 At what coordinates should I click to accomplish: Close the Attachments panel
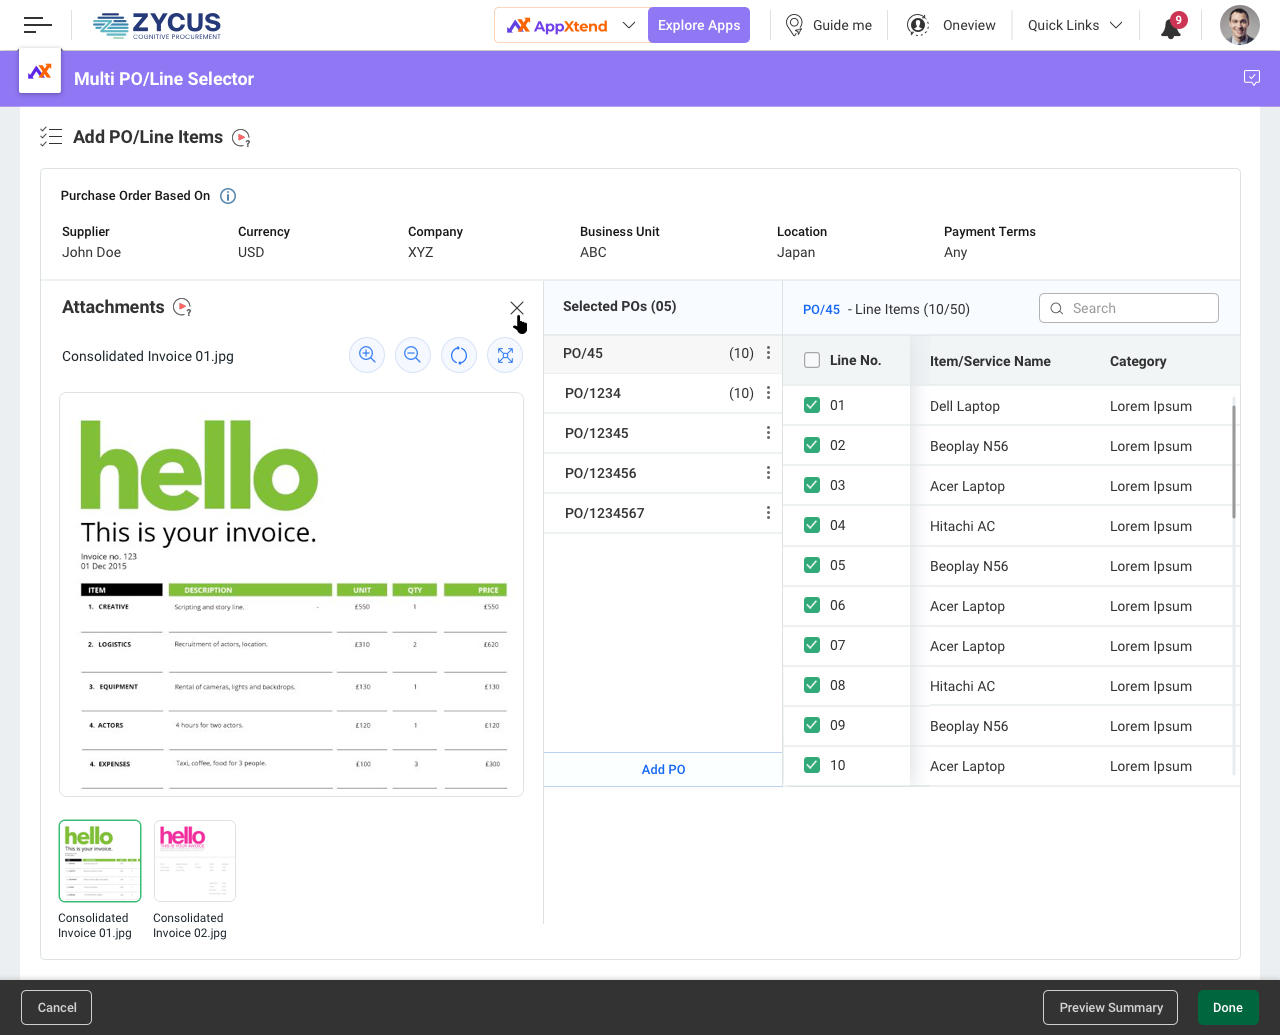[517, 308]
